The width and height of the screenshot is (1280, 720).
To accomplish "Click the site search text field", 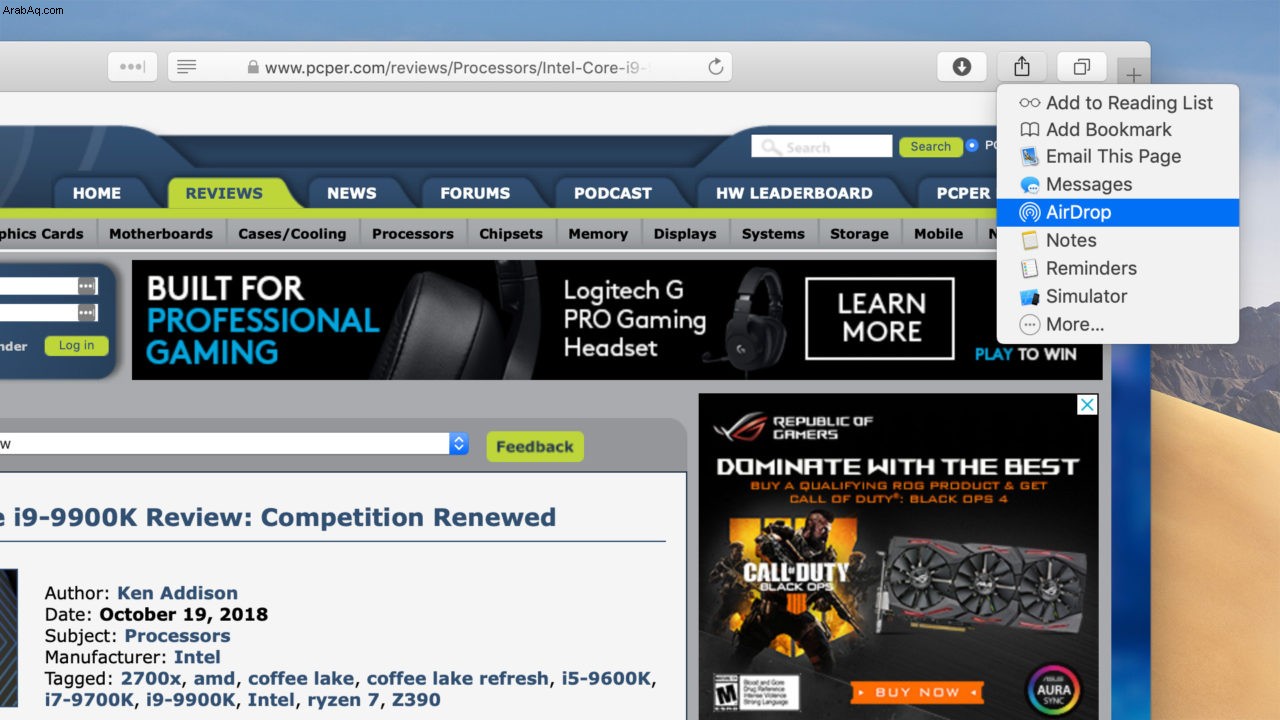I will click(x=822, y=147).
